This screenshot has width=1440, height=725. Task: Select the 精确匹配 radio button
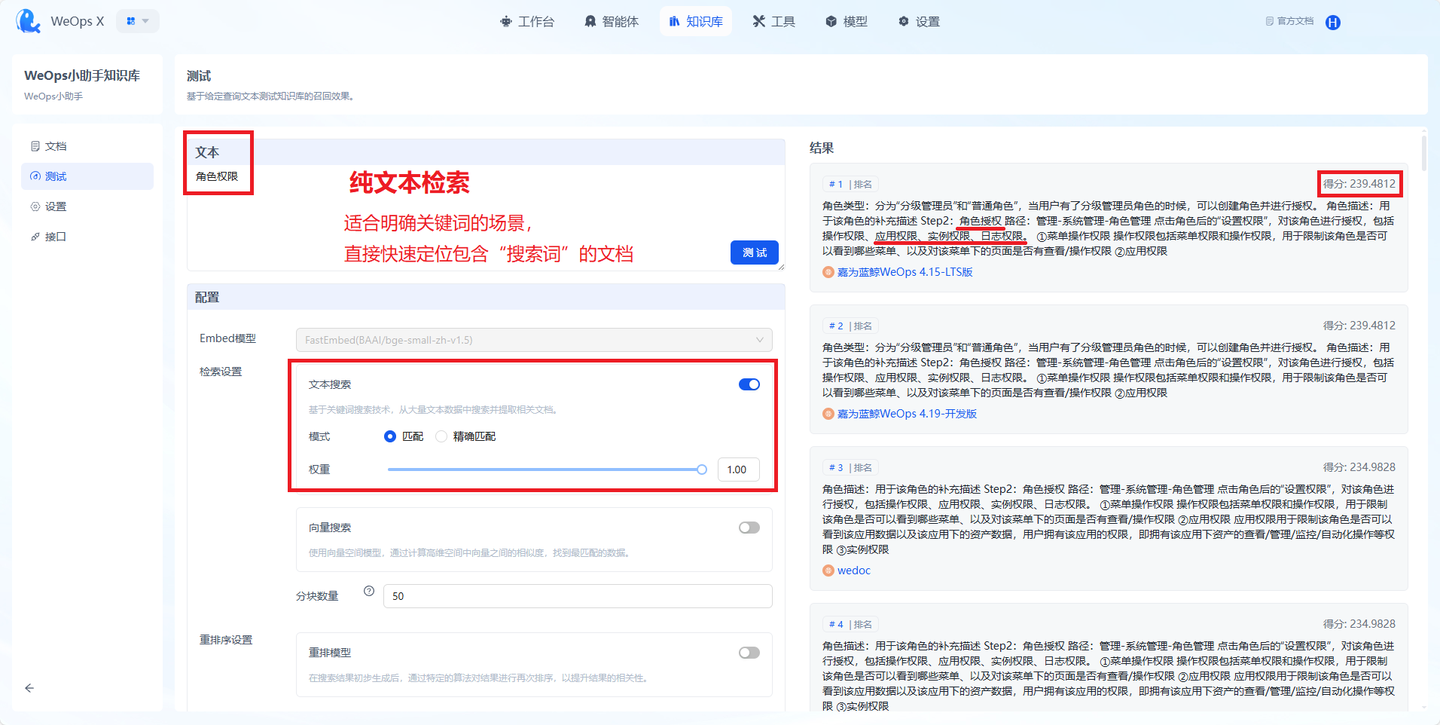(441, 436)
